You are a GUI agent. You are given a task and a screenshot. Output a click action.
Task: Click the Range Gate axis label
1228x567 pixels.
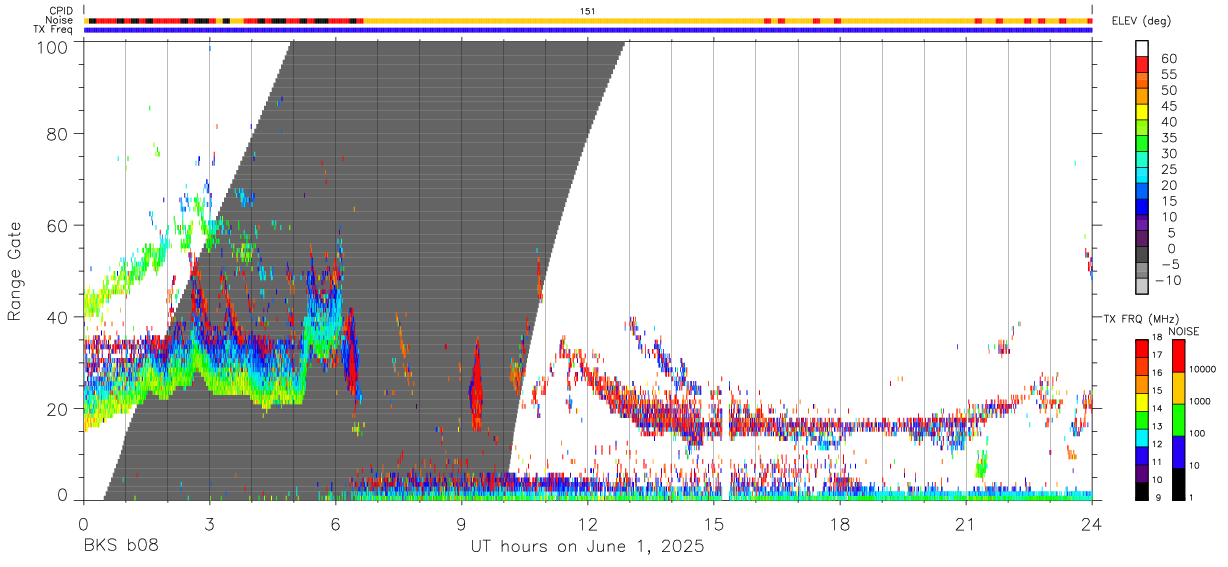[x=15, y=272]
